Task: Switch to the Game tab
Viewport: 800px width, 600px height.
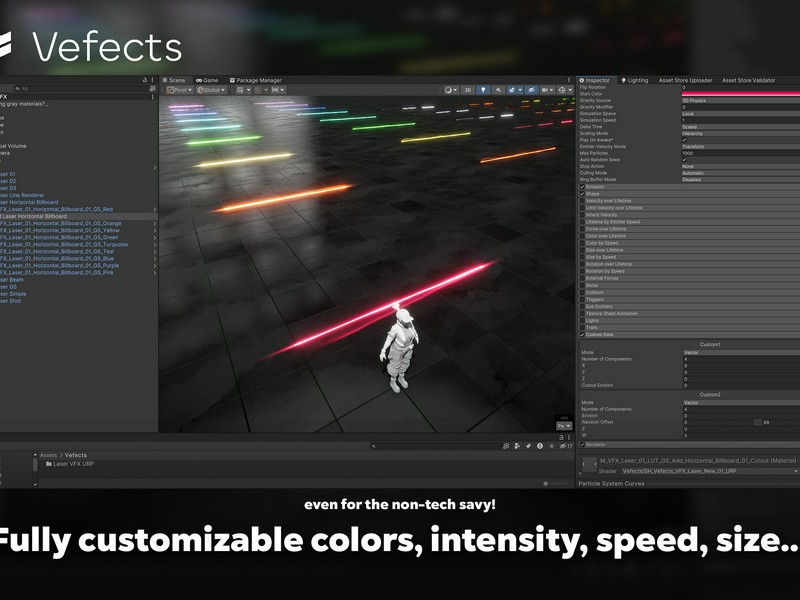Action: click(207, 80)
